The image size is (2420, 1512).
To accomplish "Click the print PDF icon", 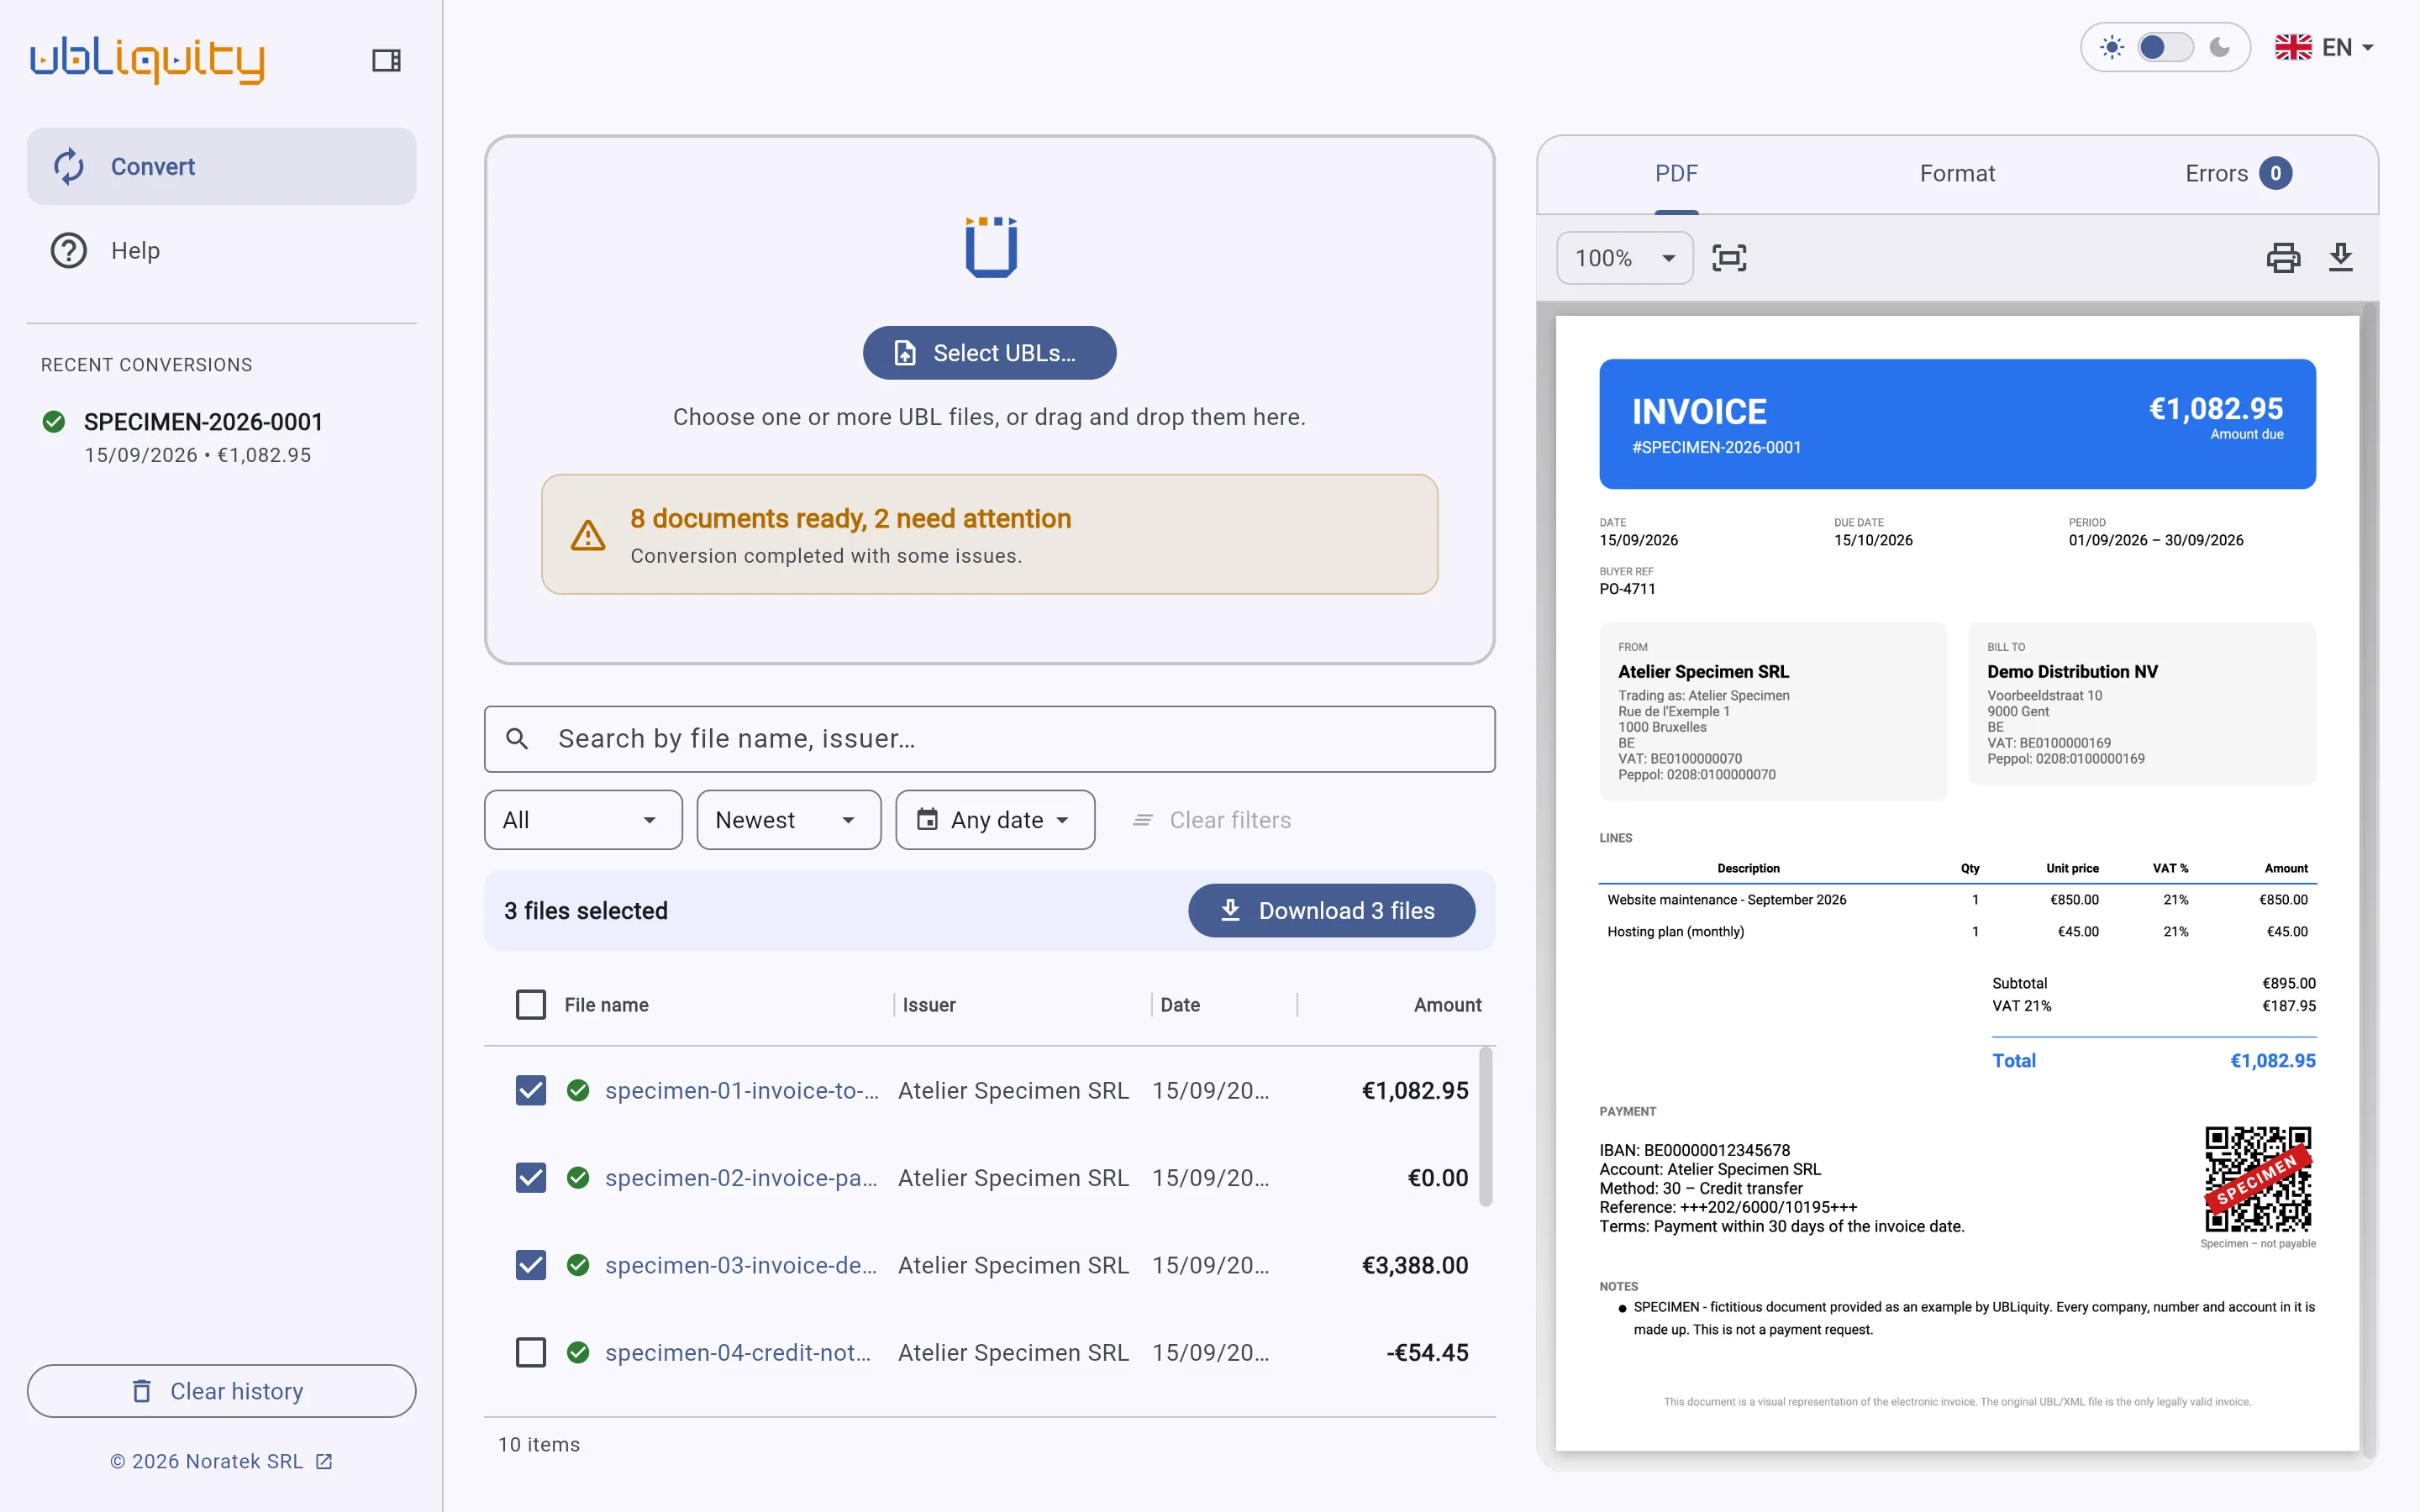I will (x=2283, y=258).
